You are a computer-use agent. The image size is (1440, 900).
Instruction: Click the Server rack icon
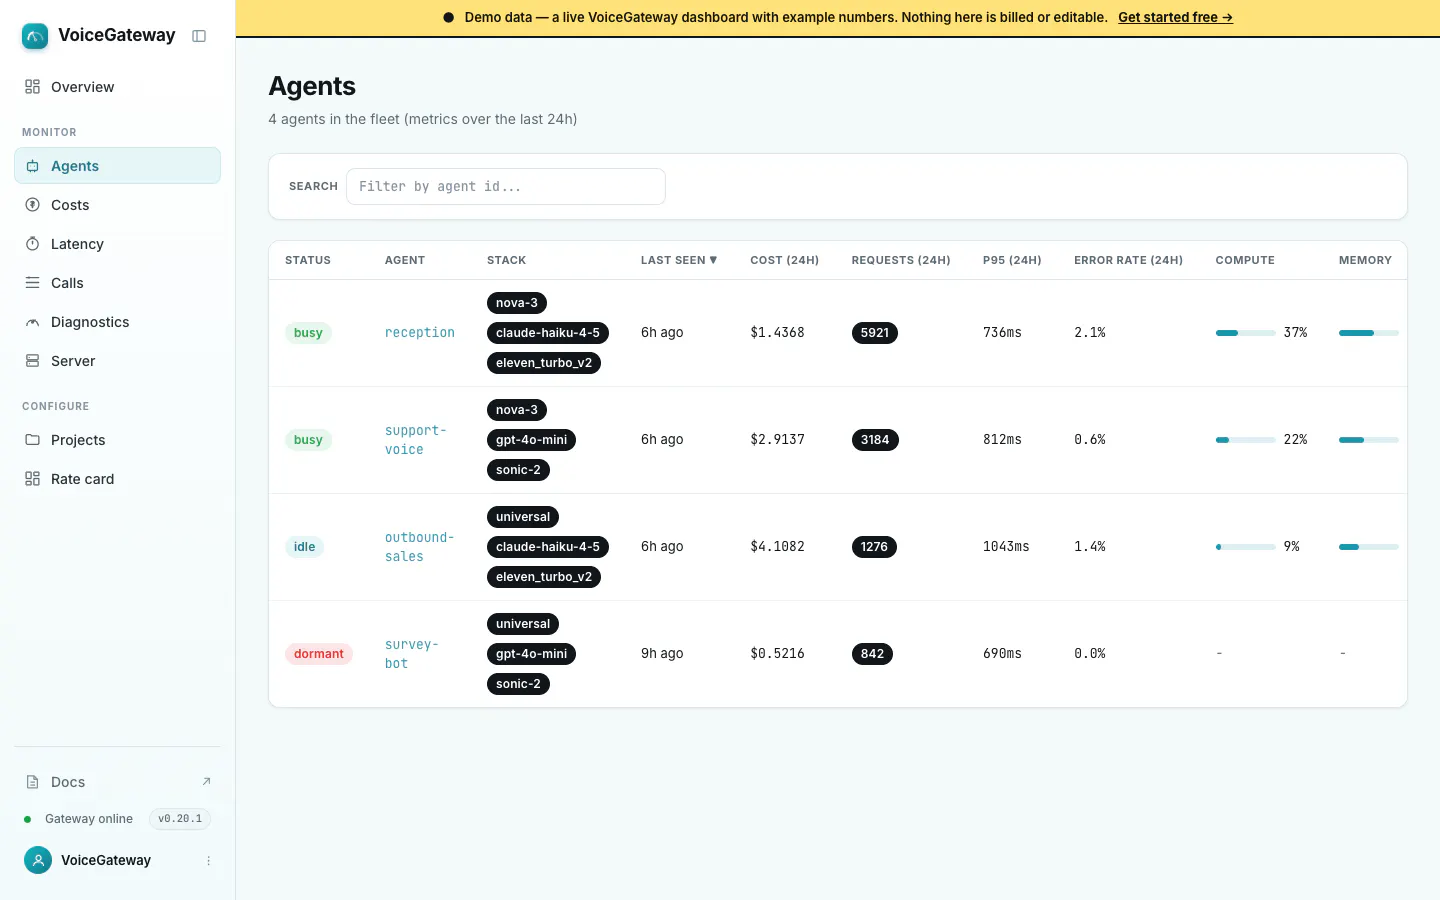pyautogui.click(x=33, y=361)
